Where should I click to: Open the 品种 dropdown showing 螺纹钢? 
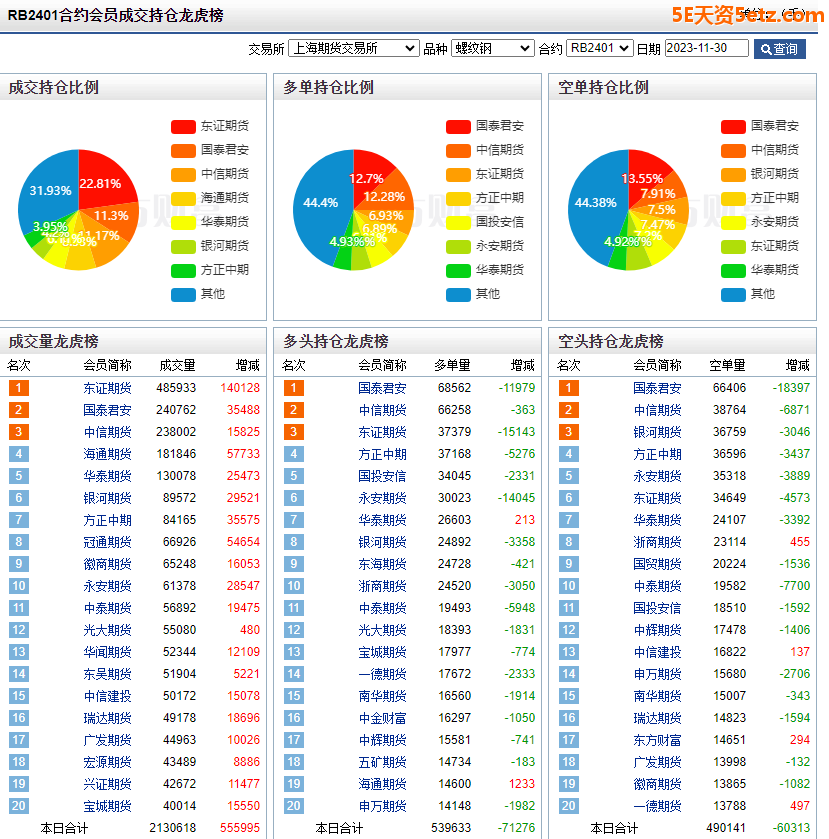click(492, 49)
